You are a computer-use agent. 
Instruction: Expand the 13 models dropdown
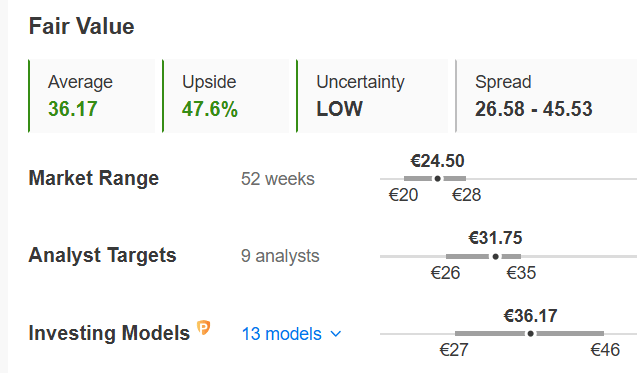pyautogui.click(x=291, y=334)
